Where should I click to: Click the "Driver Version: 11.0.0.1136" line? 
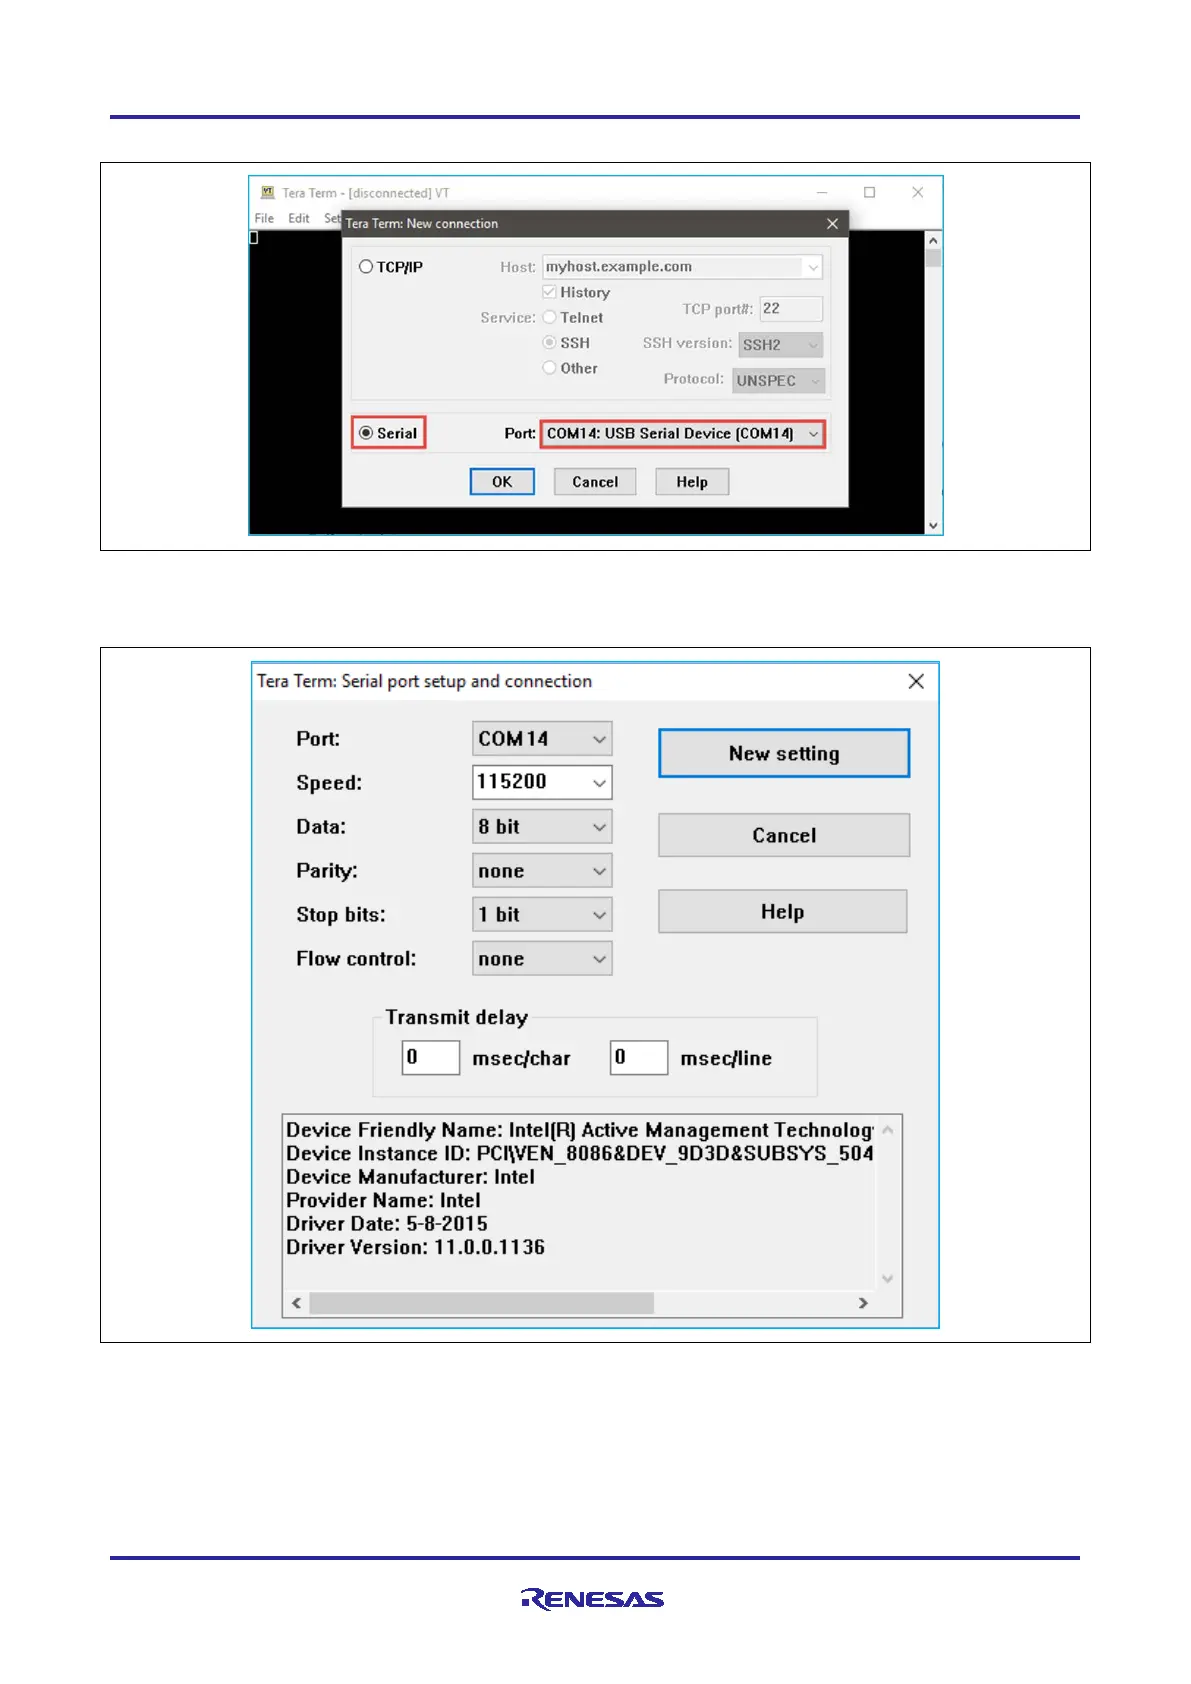pyautogui.click(x=415, y=1247)
